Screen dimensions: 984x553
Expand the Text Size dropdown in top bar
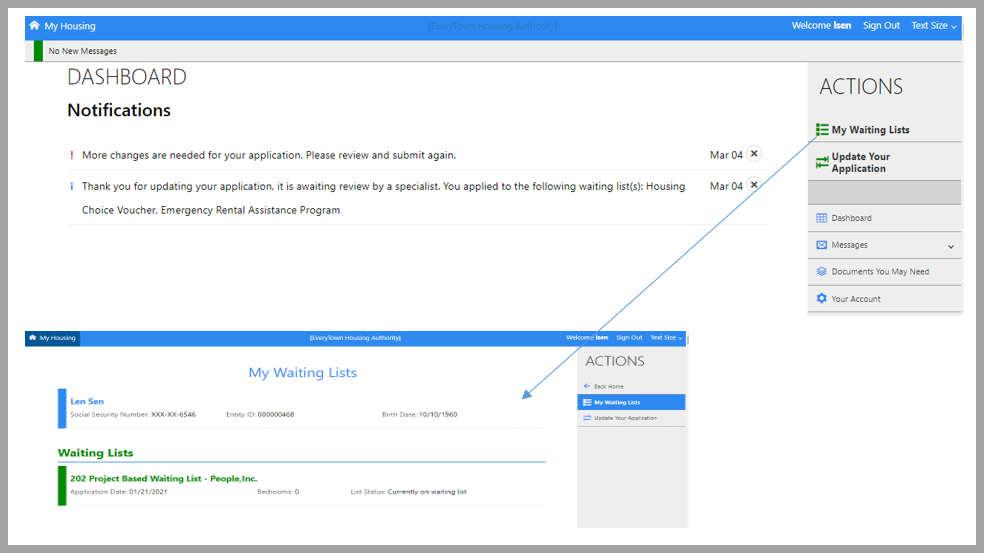coord(933,26)
